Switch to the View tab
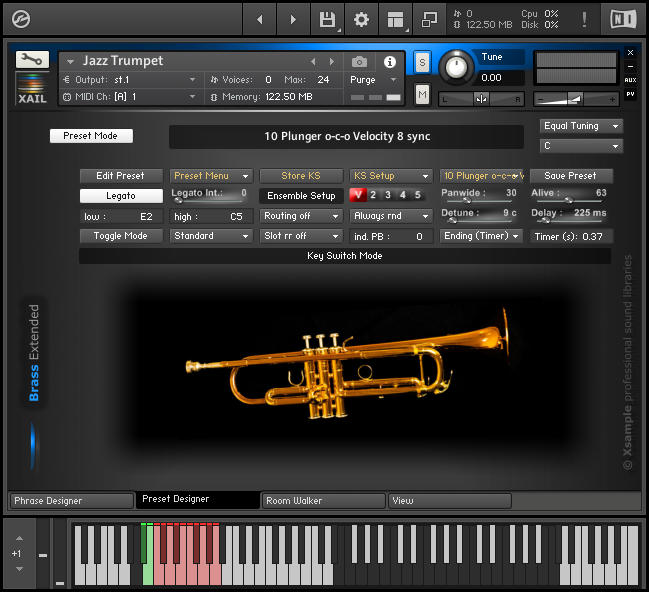Screen dimensions: 649x592 pos(450,501)
